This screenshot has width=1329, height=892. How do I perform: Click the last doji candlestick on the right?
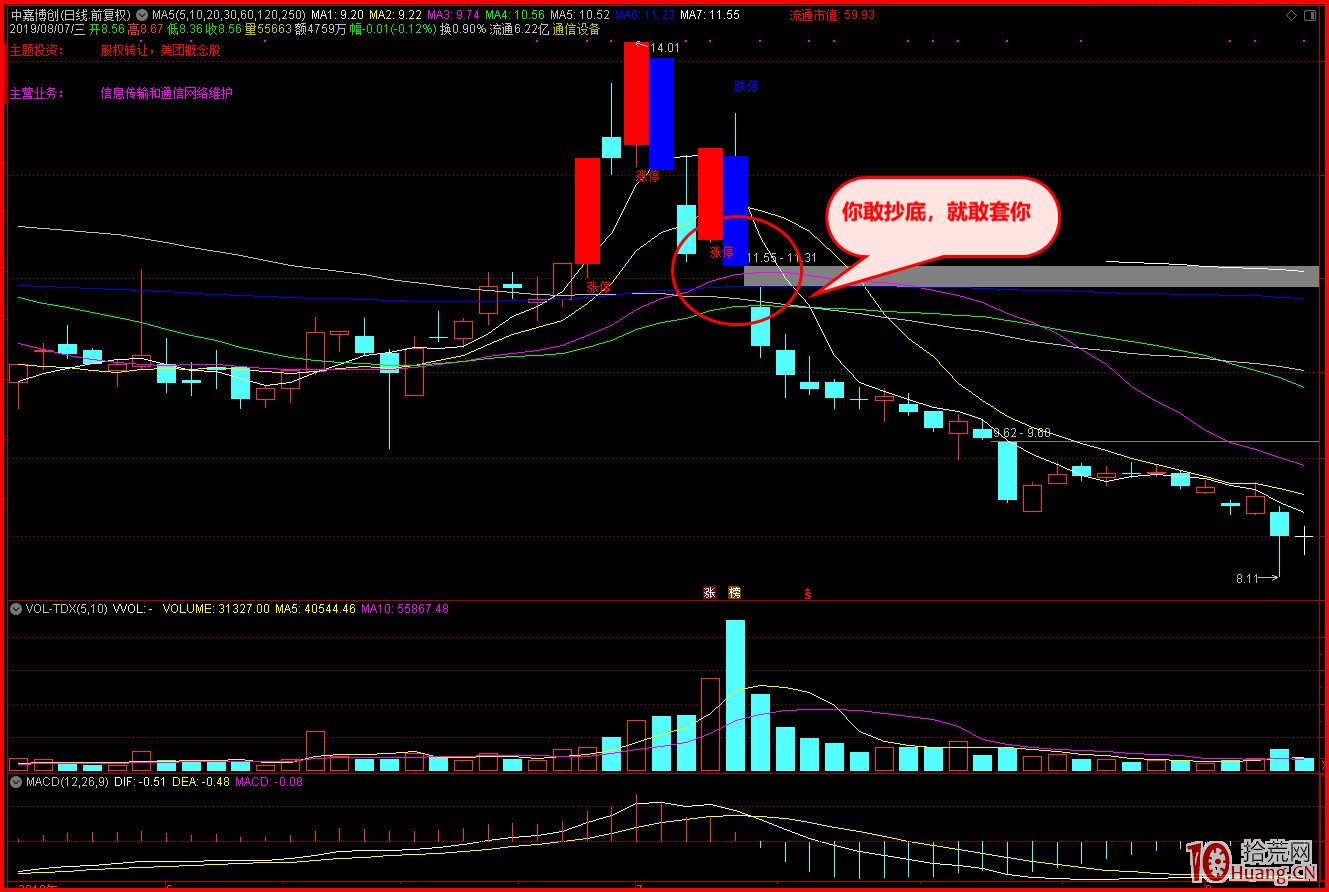click(x=1304, y=541)
